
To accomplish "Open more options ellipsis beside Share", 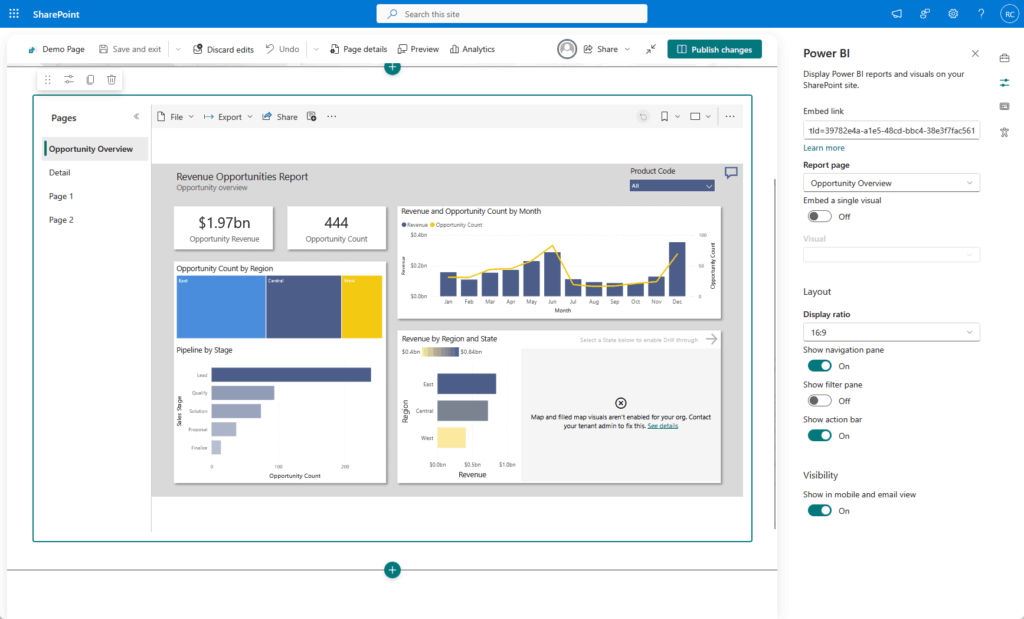I will [332, 117].
